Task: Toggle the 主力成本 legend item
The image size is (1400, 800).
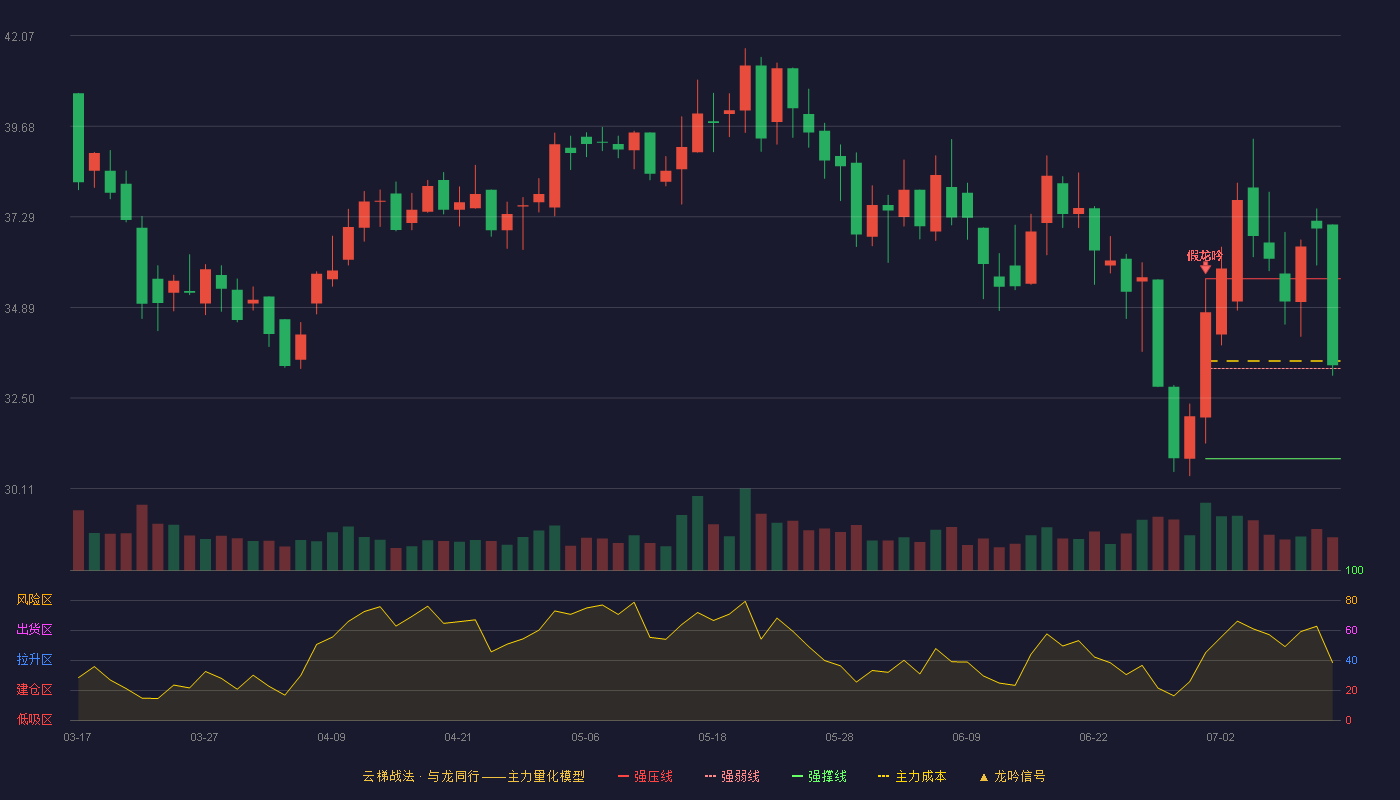Action: (912, 776)
